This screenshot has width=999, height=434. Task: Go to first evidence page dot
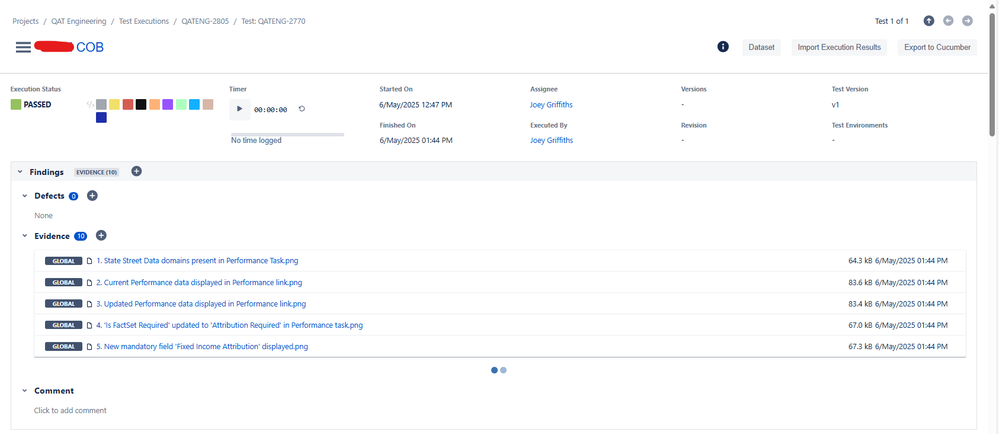[494, 370]
